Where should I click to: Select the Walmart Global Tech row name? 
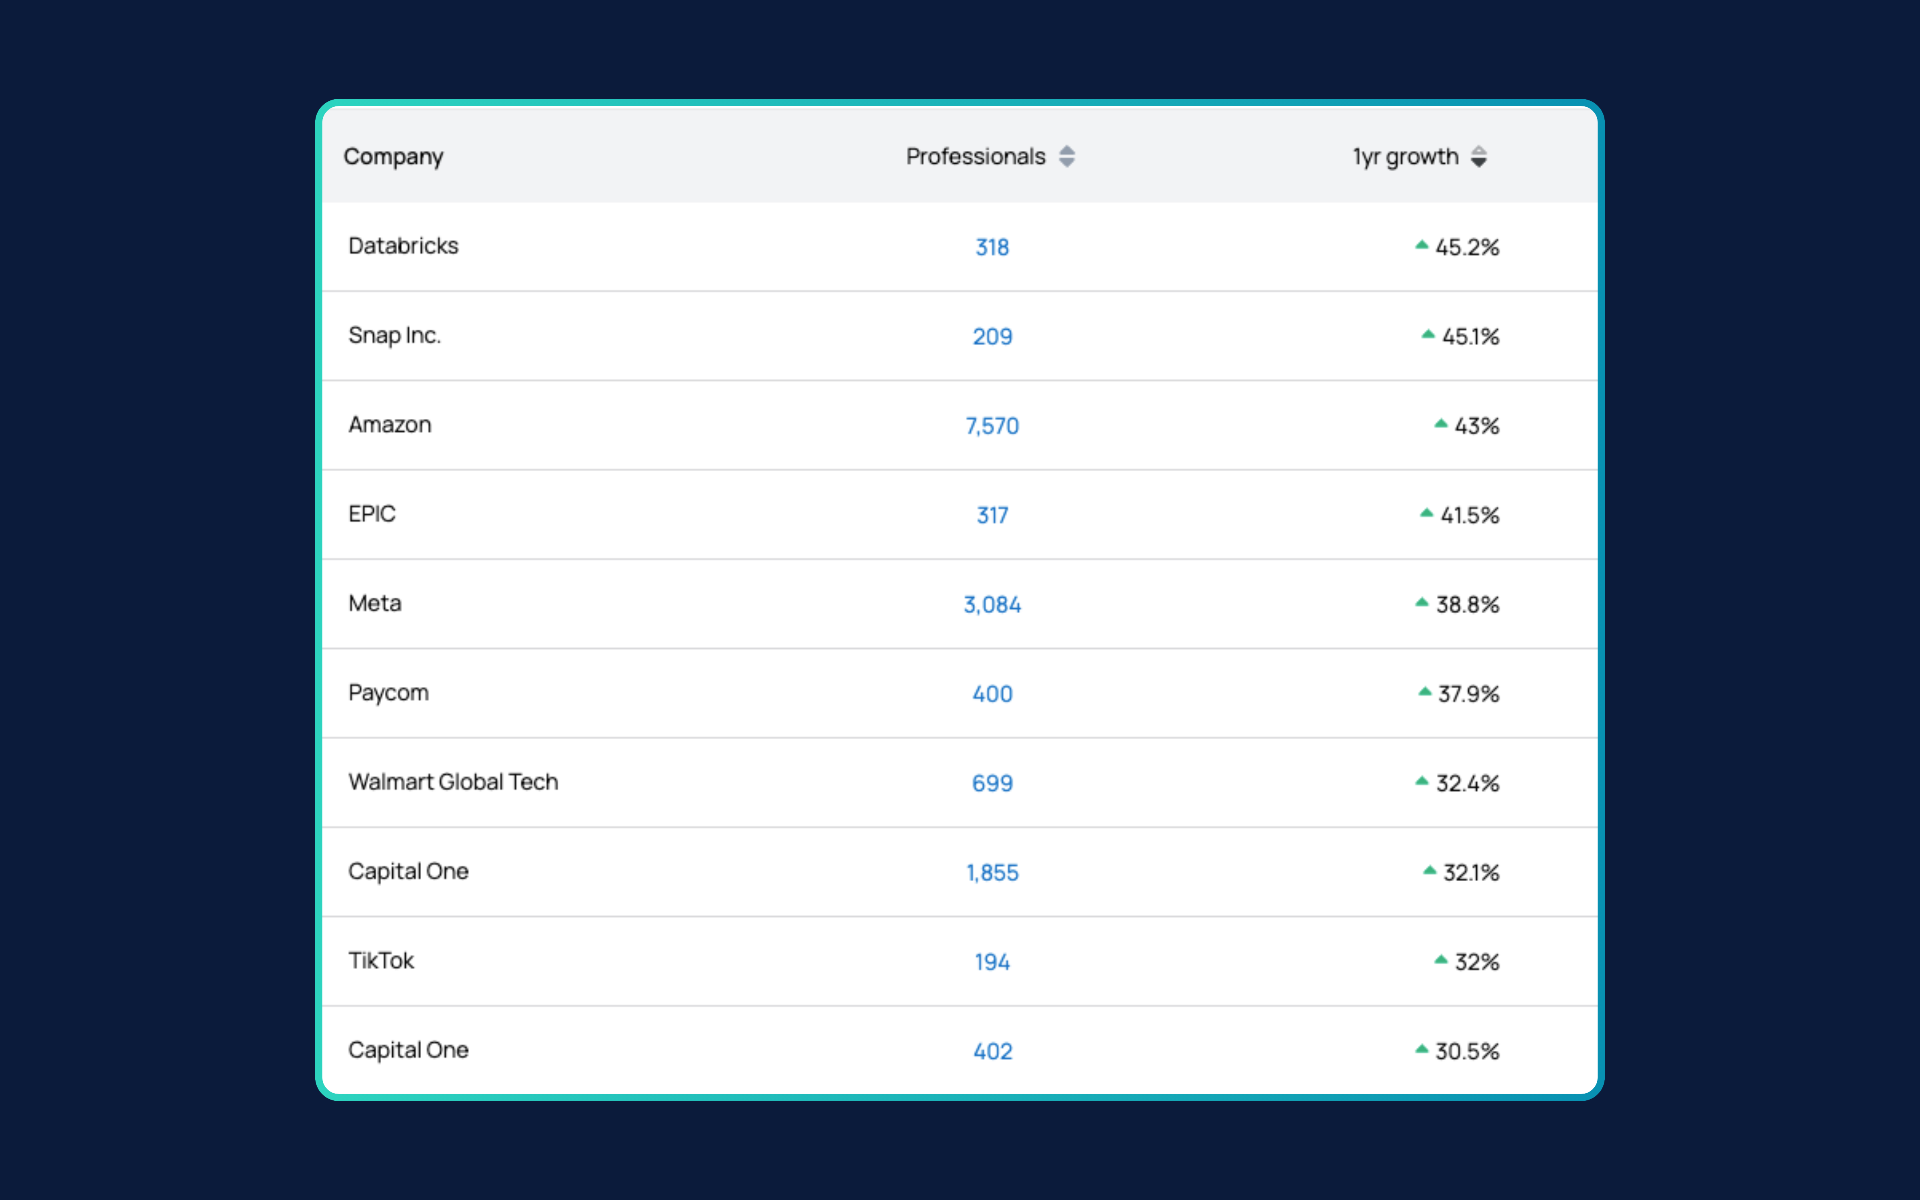click(453, 782)
